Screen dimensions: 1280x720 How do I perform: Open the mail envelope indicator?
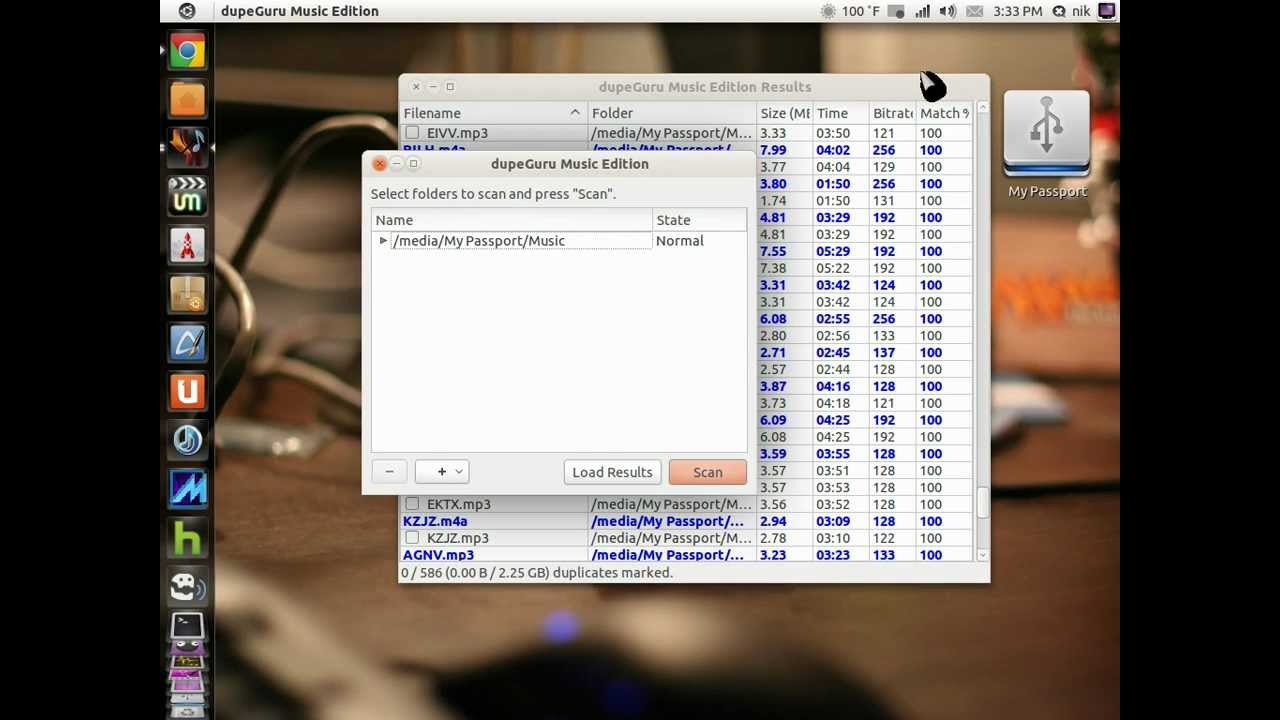click(974, 11)
